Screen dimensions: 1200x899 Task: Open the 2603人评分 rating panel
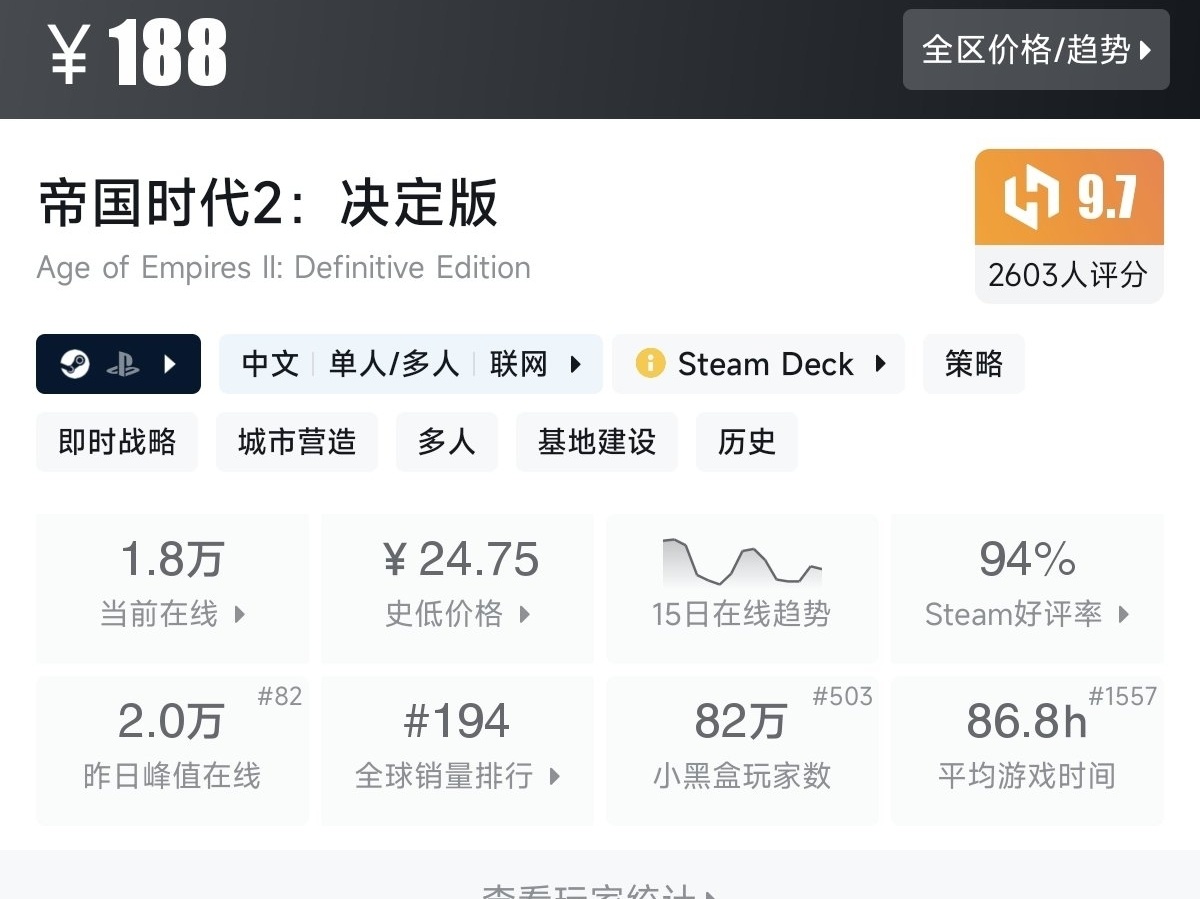1068,274
